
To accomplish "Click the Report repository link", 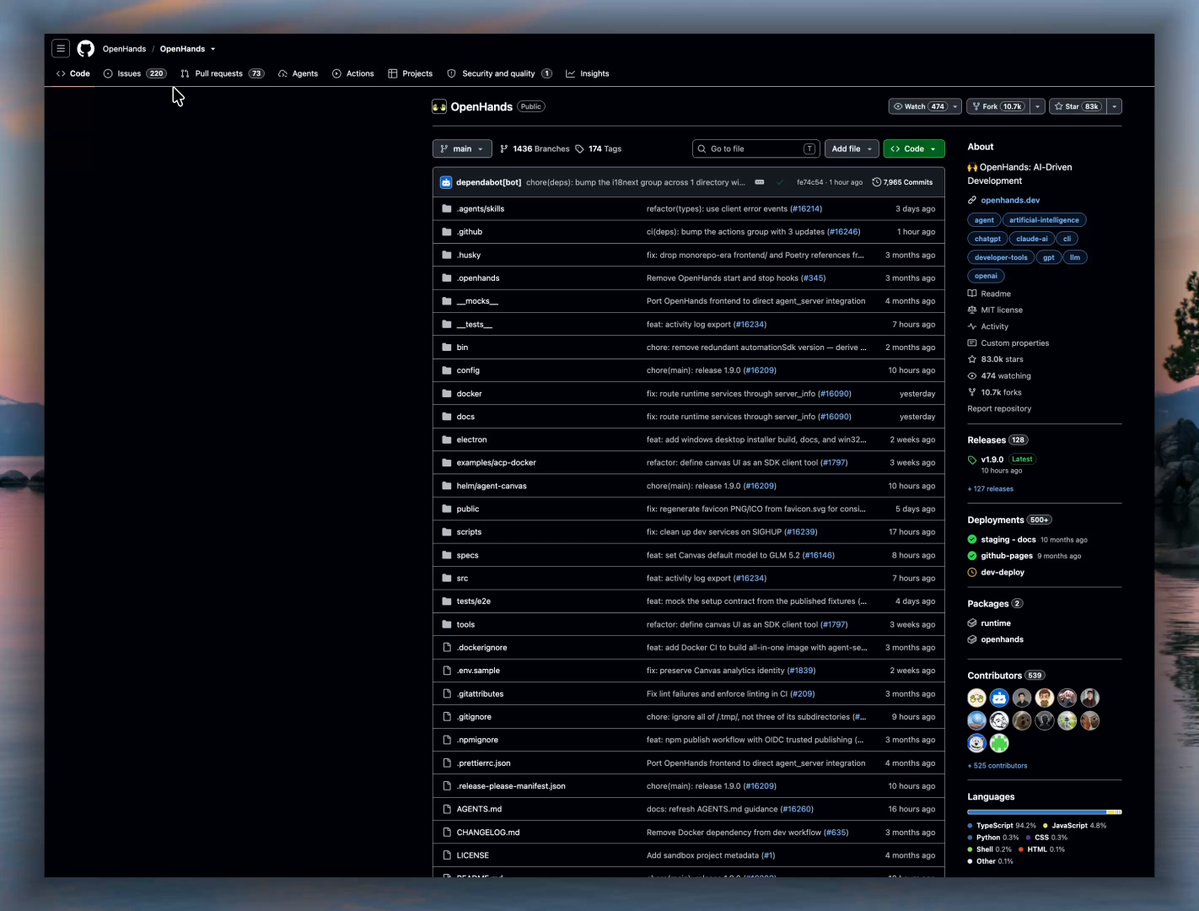I will 999,408.
